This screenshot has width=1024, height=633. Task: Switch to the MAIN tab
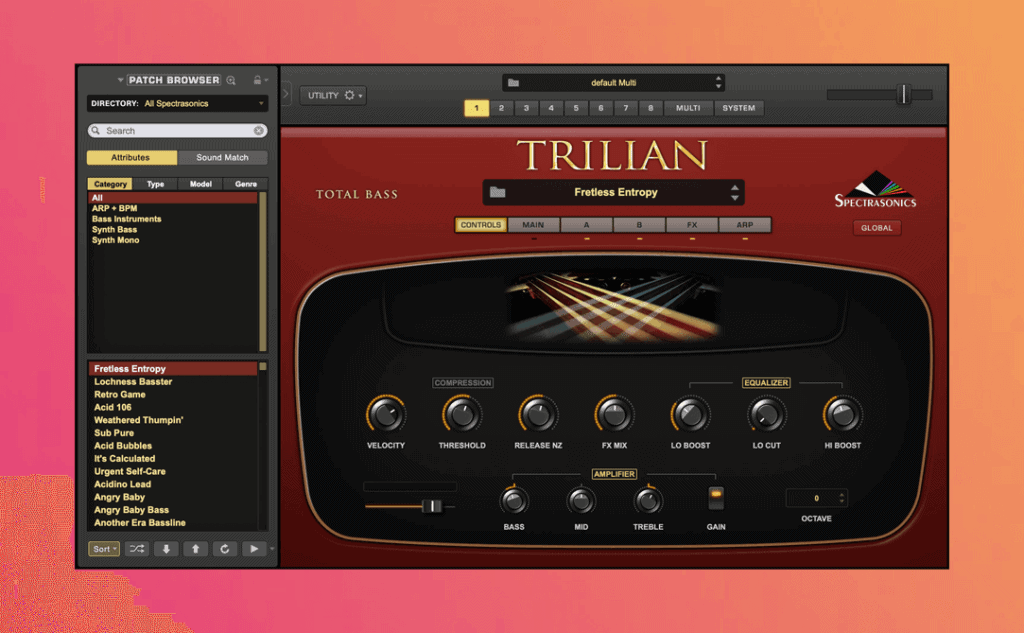tap(534, 225)
